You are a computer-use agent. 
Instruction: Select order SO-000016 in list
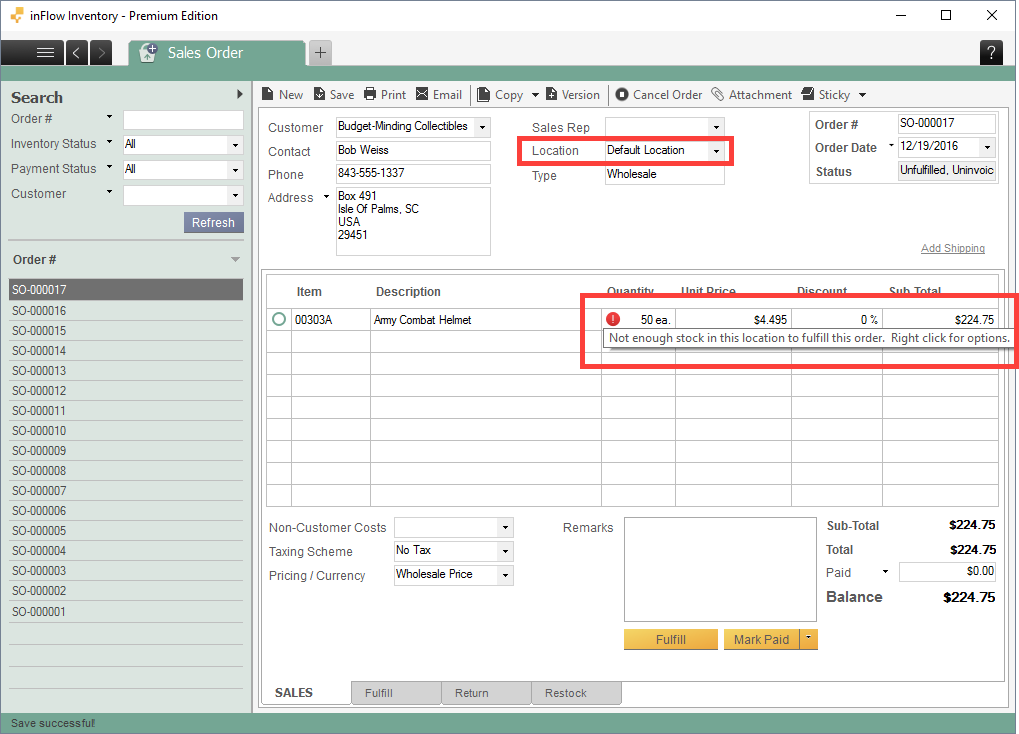tap(126, 311)
